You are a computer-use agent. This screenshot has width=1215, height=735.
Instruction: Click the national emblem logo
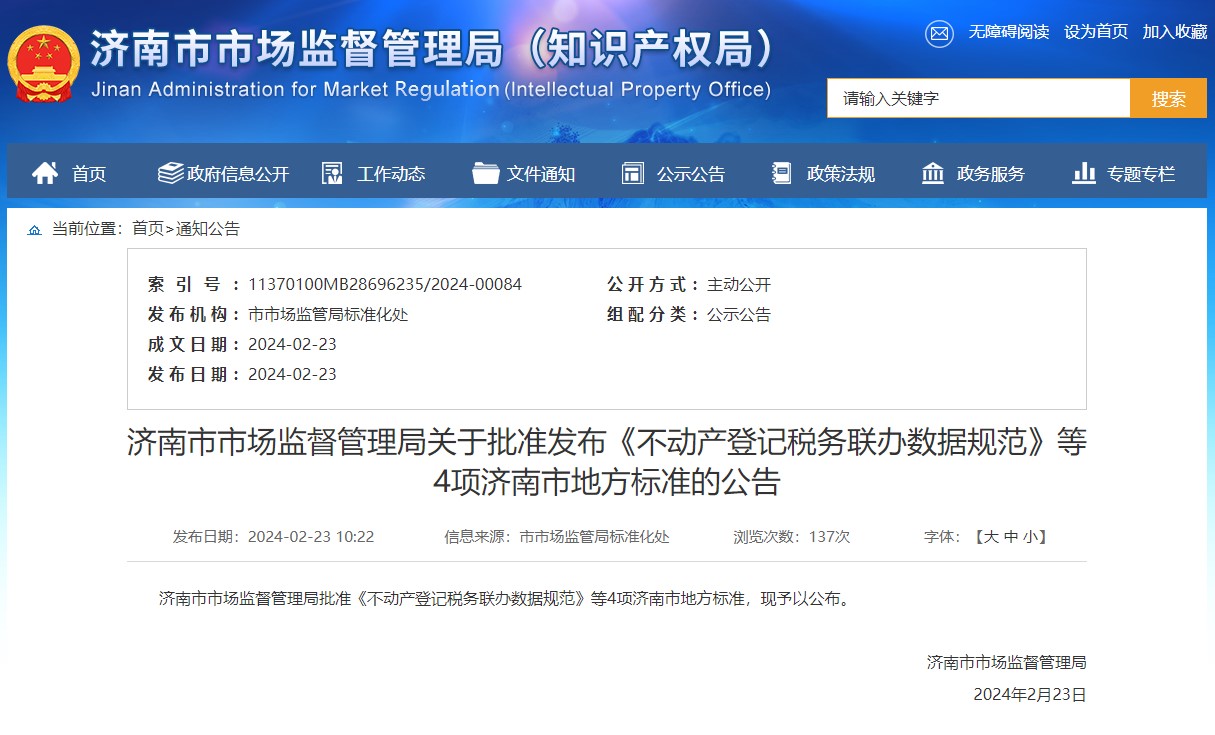pos(42,64)
